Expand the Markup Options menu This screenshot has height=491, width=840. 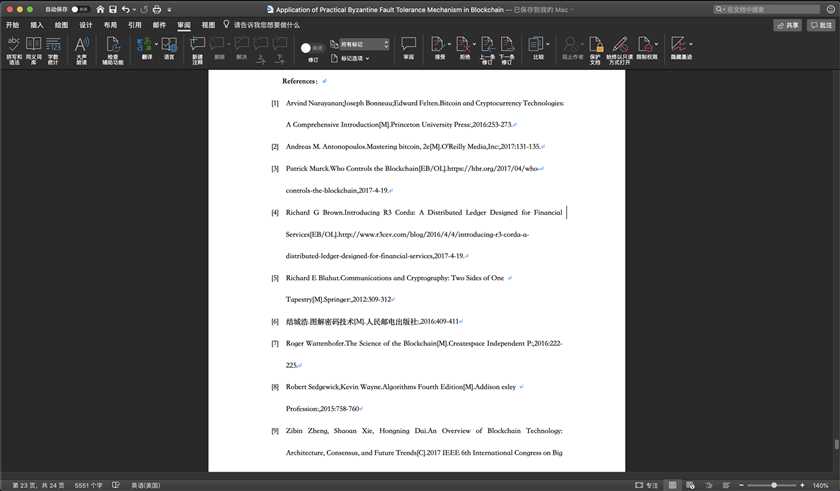pyautogui.click(x=350, y=58)
